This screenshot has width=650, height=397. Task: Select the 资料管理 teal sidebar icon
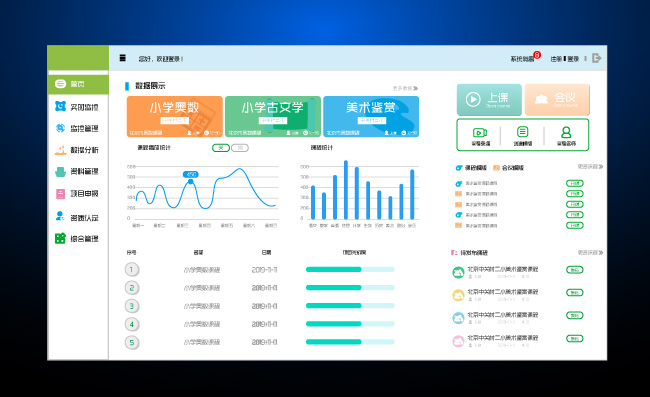coord(61,172)
